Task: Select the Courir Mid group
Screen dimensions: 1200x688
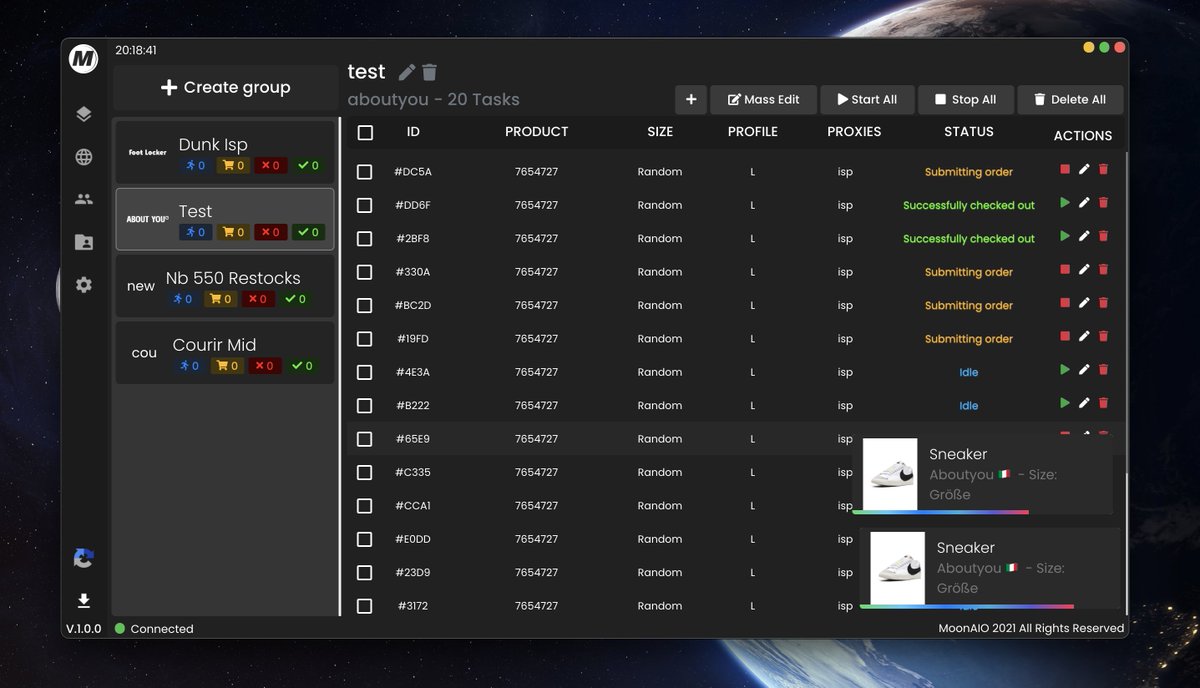Action: tap(225, 353)
